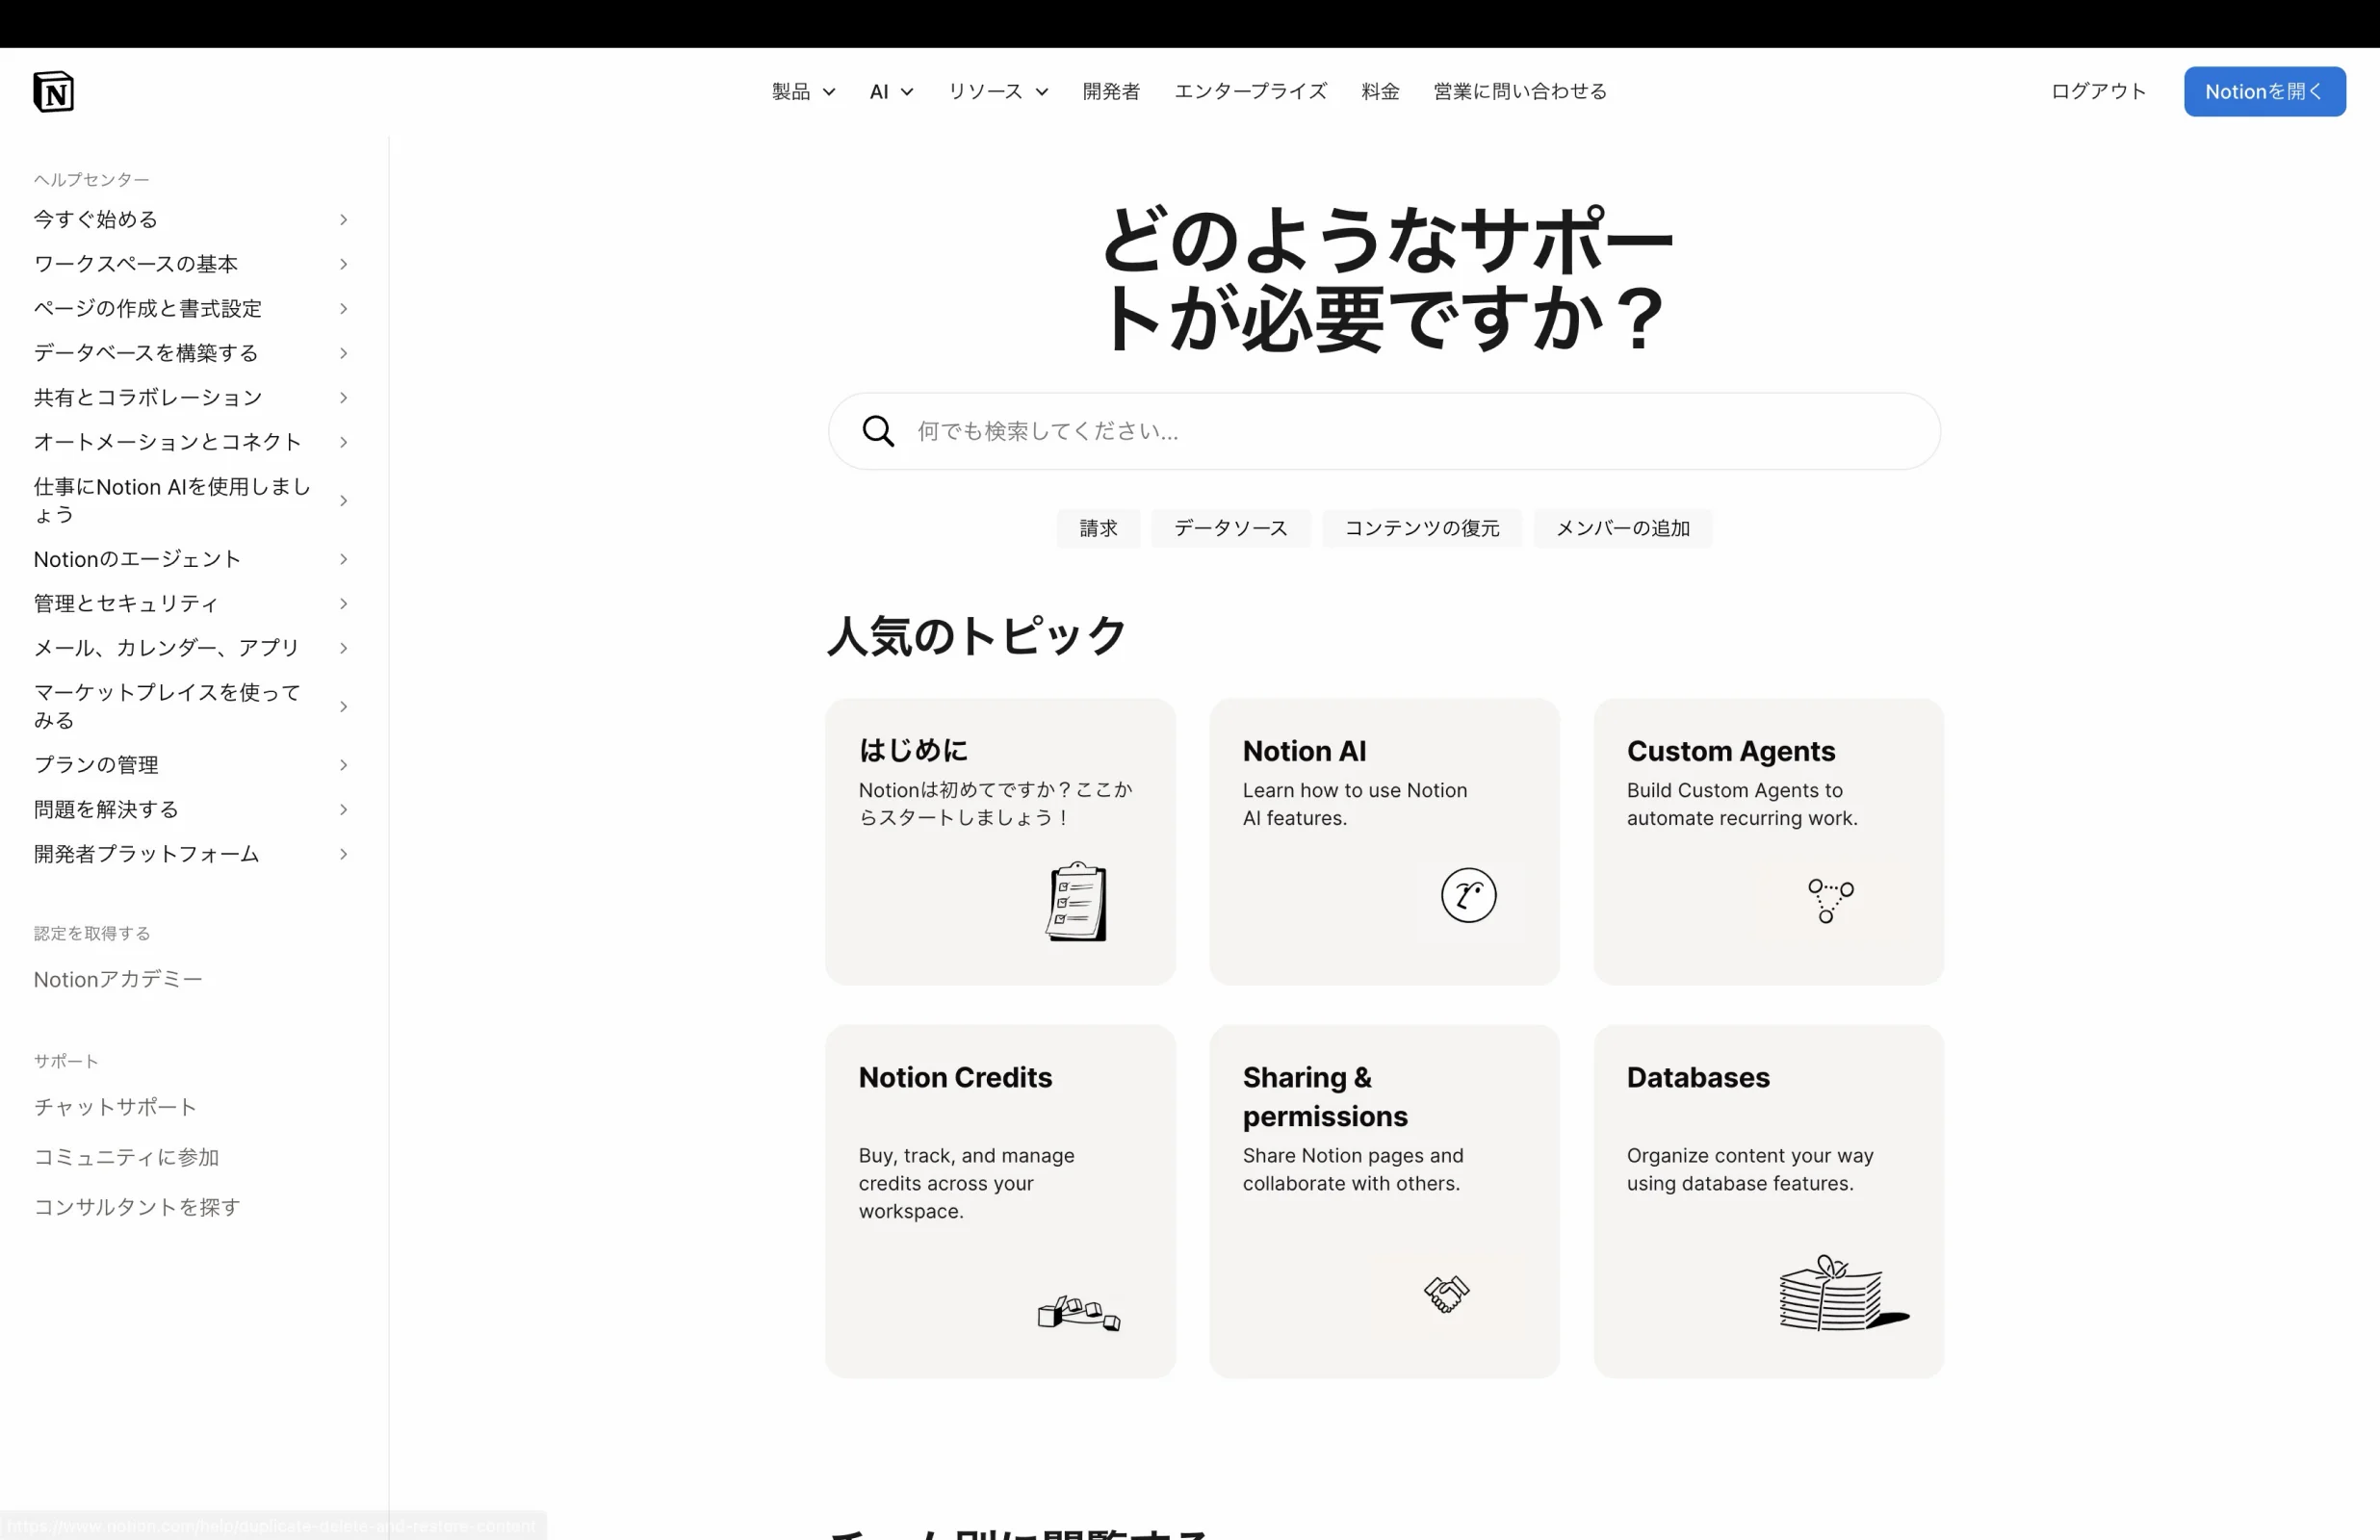The width and height of the screenshot is (2380, 1540).
Task: Click the Notion logo icon
Action: (x=53, y=91)
